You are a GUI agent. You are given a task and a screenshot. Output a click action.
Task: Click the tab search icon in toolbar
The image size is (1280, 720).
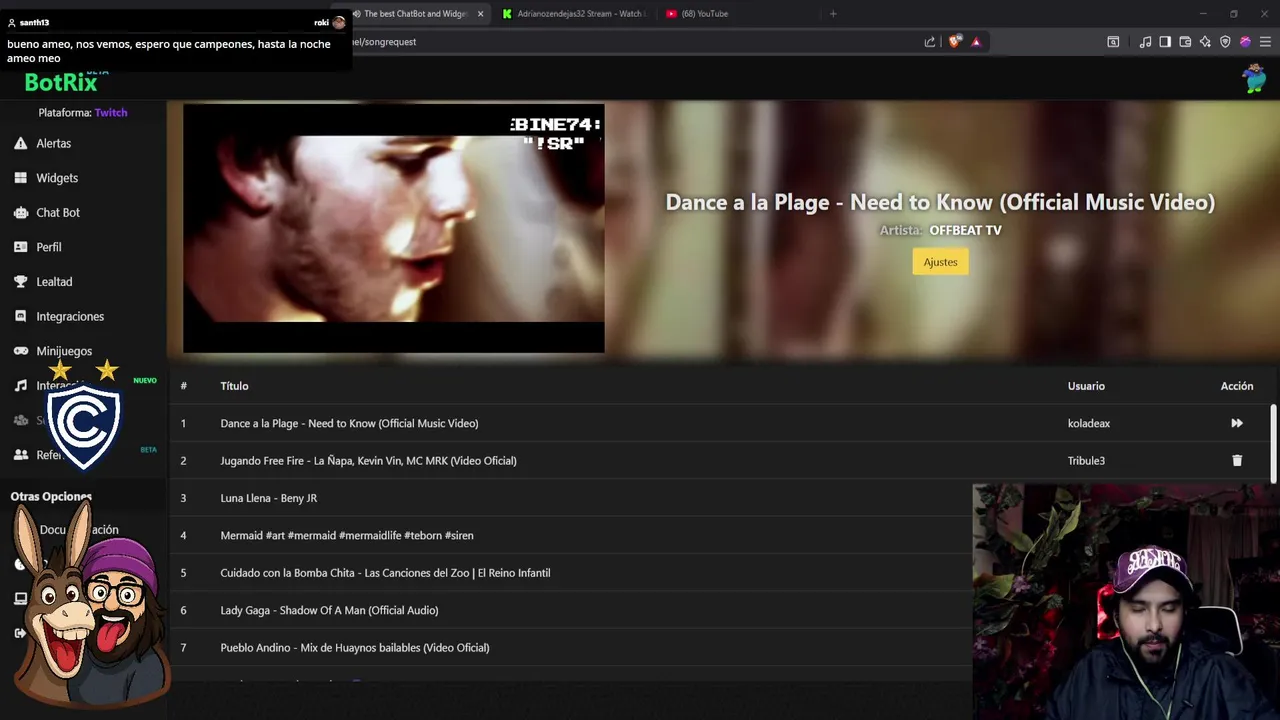pyautogui.click(x=1113, y=42)
